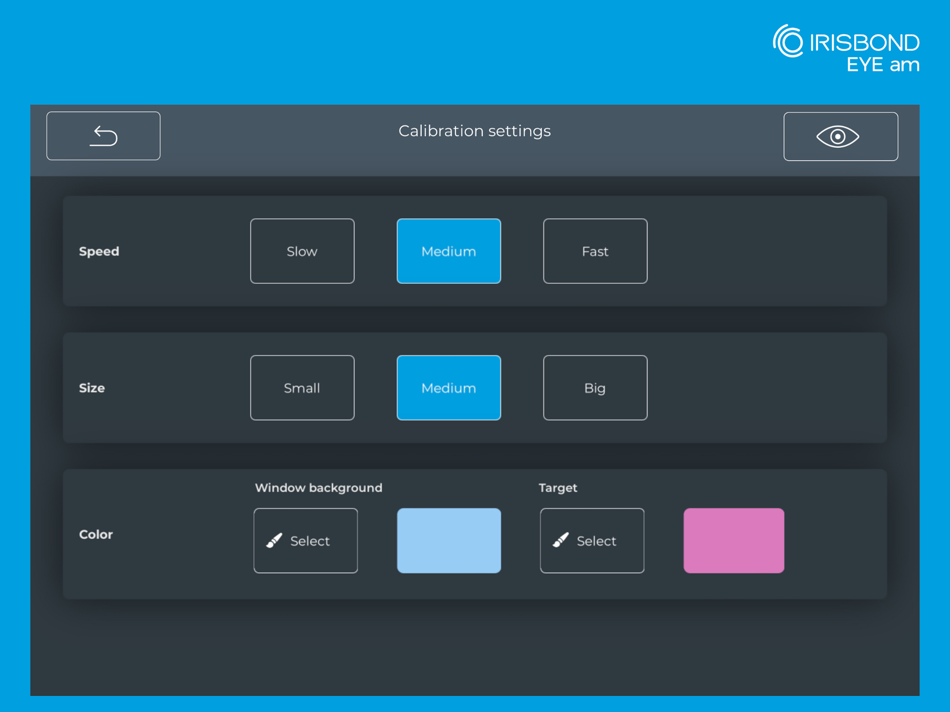The height and width of the screenshot is (712, 950).
Task: Set calibration speed to Slow
Action: coord(302,251)
